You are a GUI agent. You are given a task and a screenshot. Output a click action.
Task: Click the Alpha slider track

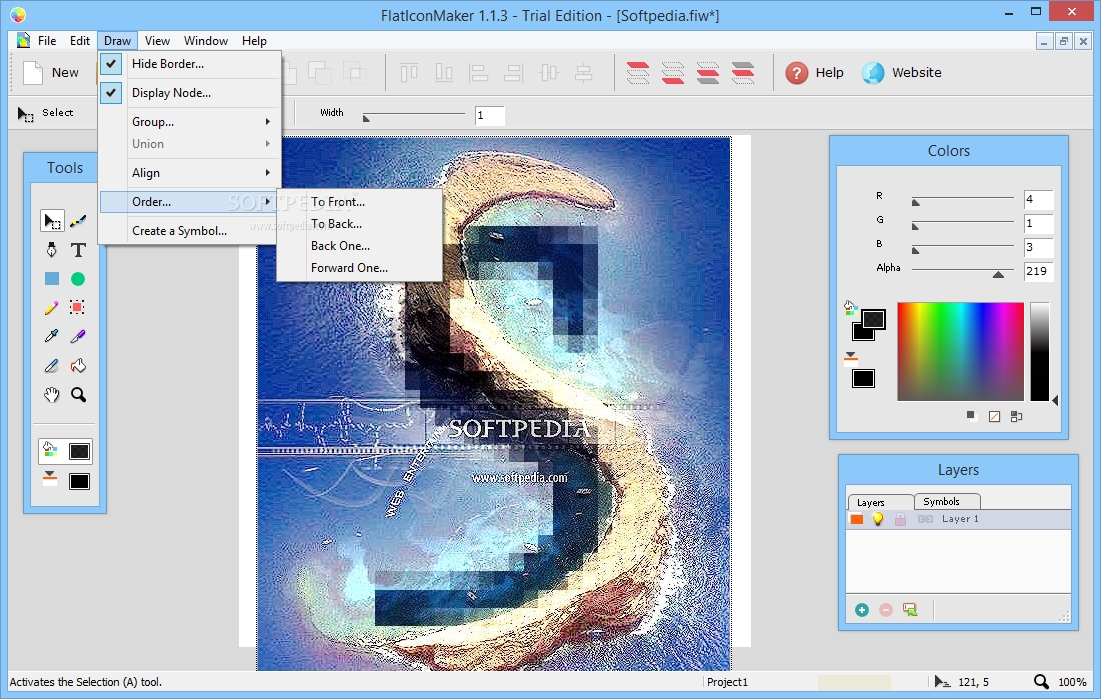click(962, 271)
